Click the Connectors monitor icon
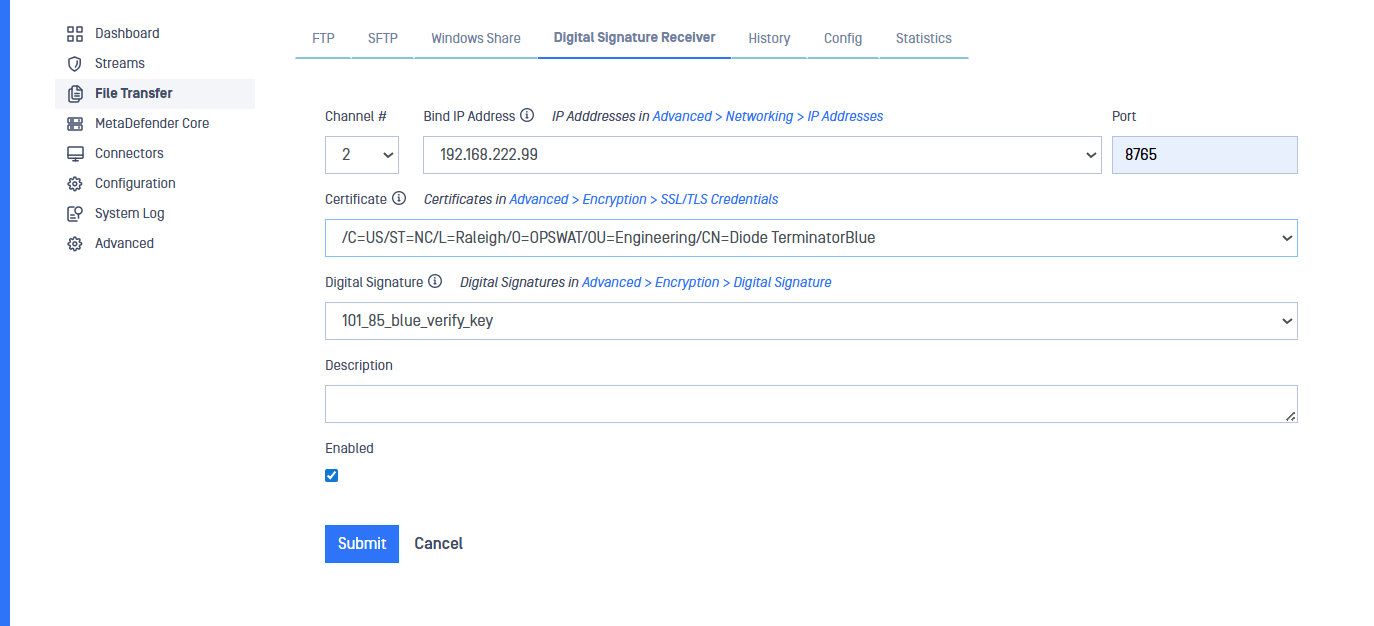Viewport: 1374px width, 626px height. tap(75, 154)
